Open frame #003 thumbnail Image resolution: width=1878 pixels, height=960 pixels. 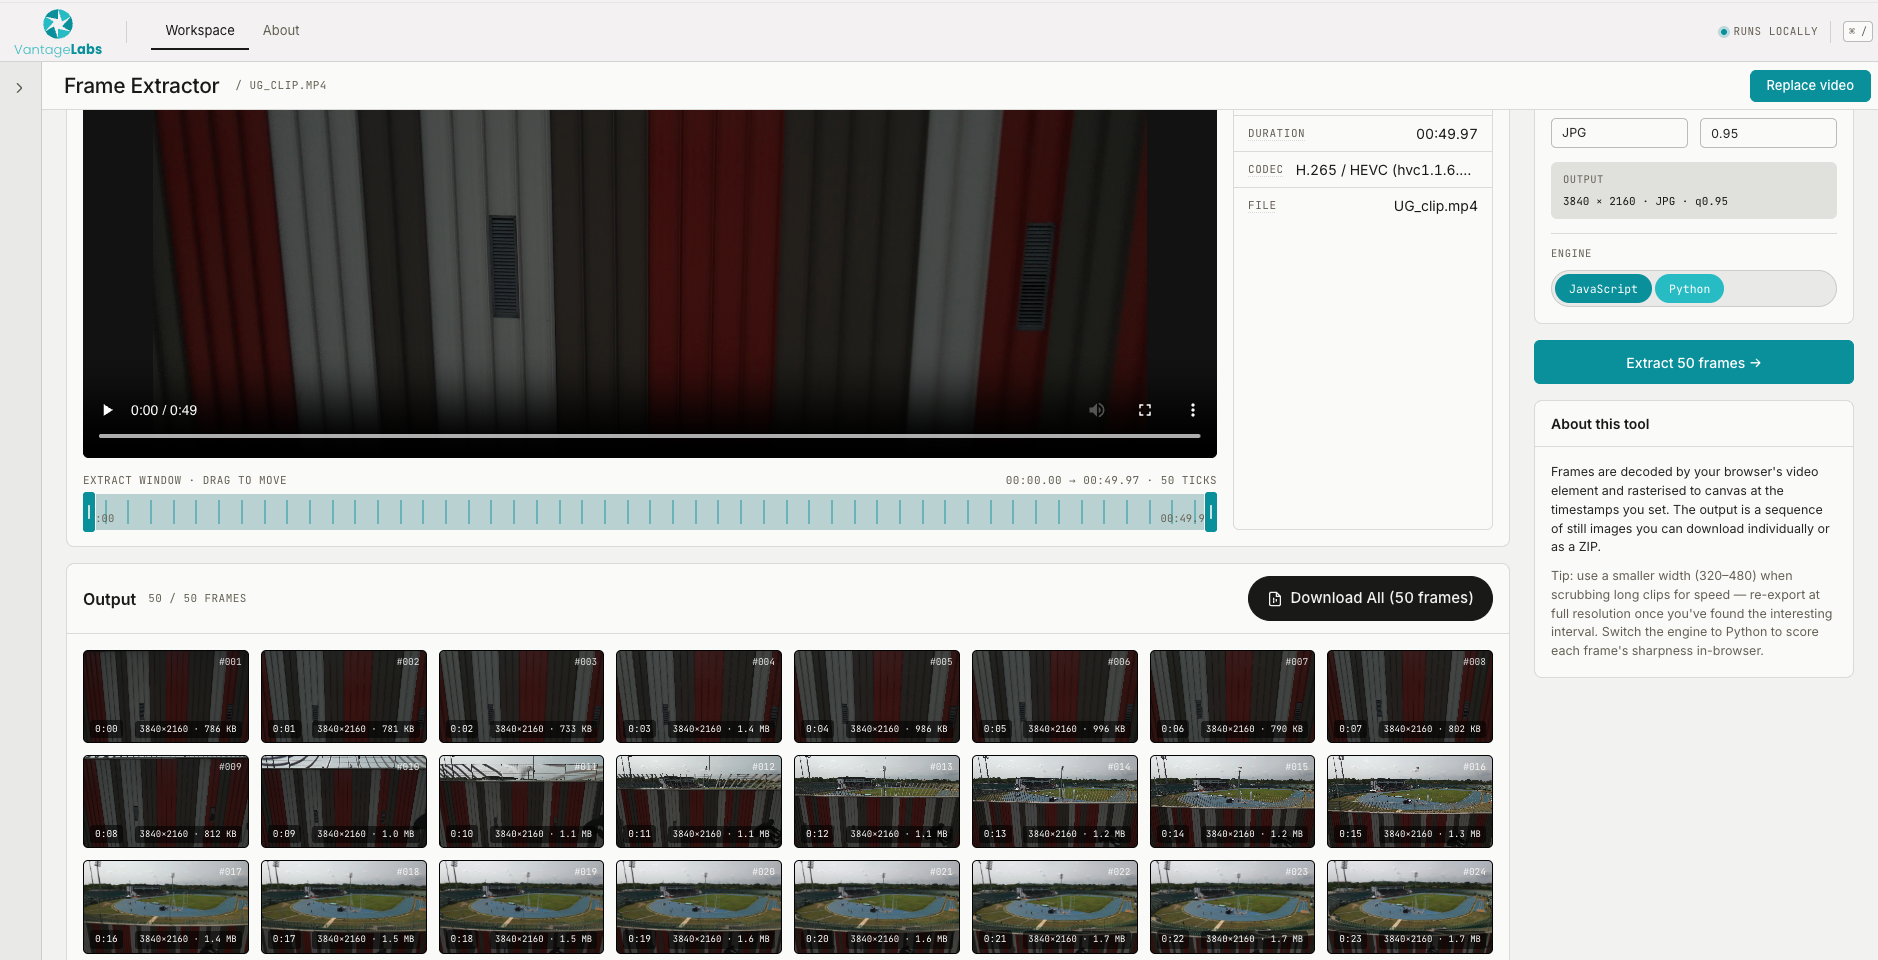[x=521, y=696]
